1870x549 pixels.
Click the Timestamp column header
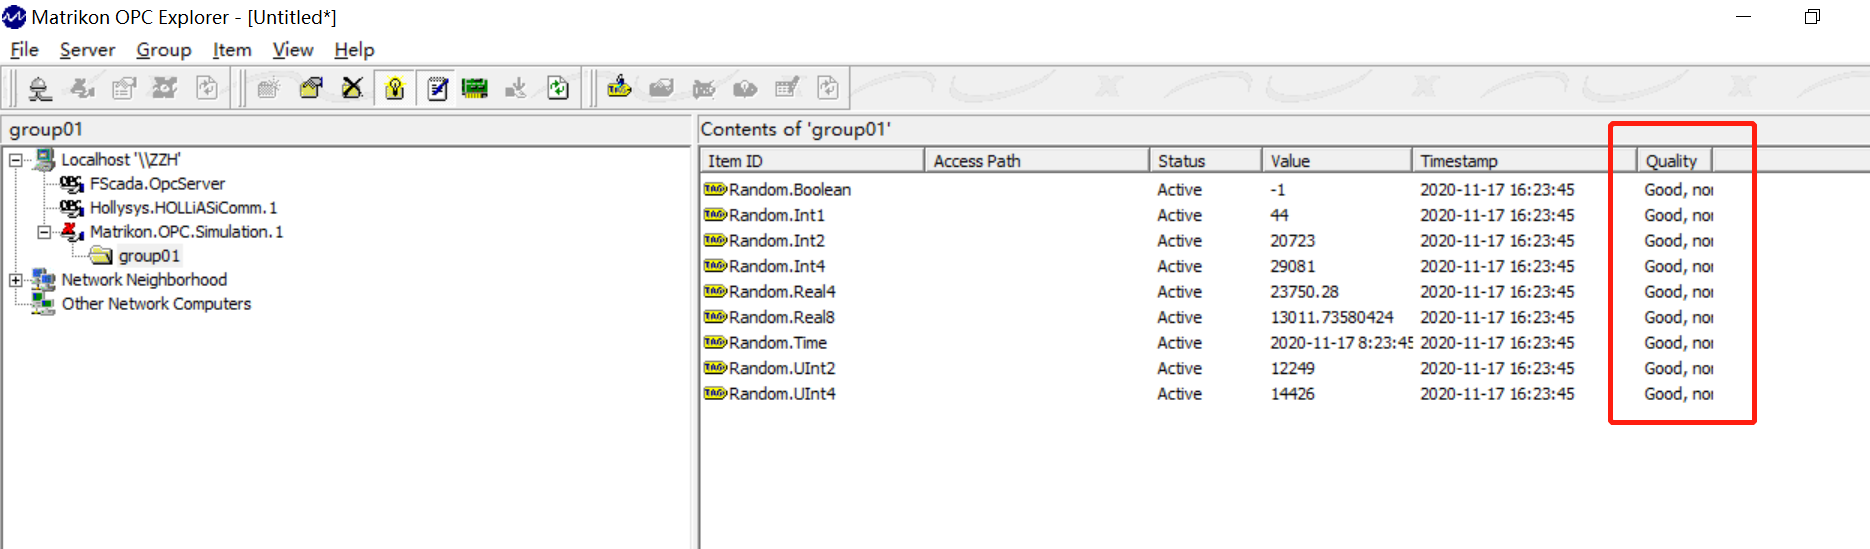(x=1524, y=161)
